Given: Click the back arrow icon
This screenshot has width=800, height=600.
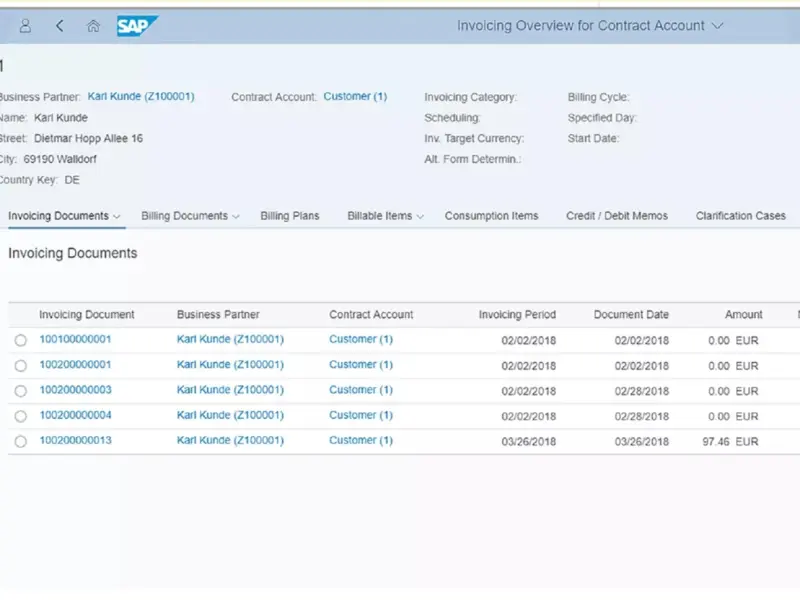Looking at the screenshot, I should 59,26.
